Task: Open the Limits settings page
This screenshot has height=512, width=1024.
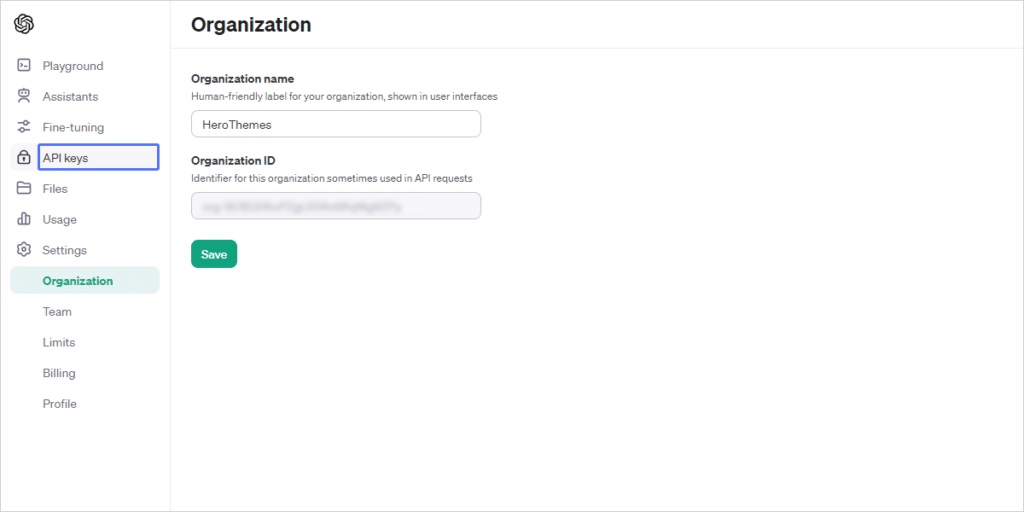Action: point(59,342)
